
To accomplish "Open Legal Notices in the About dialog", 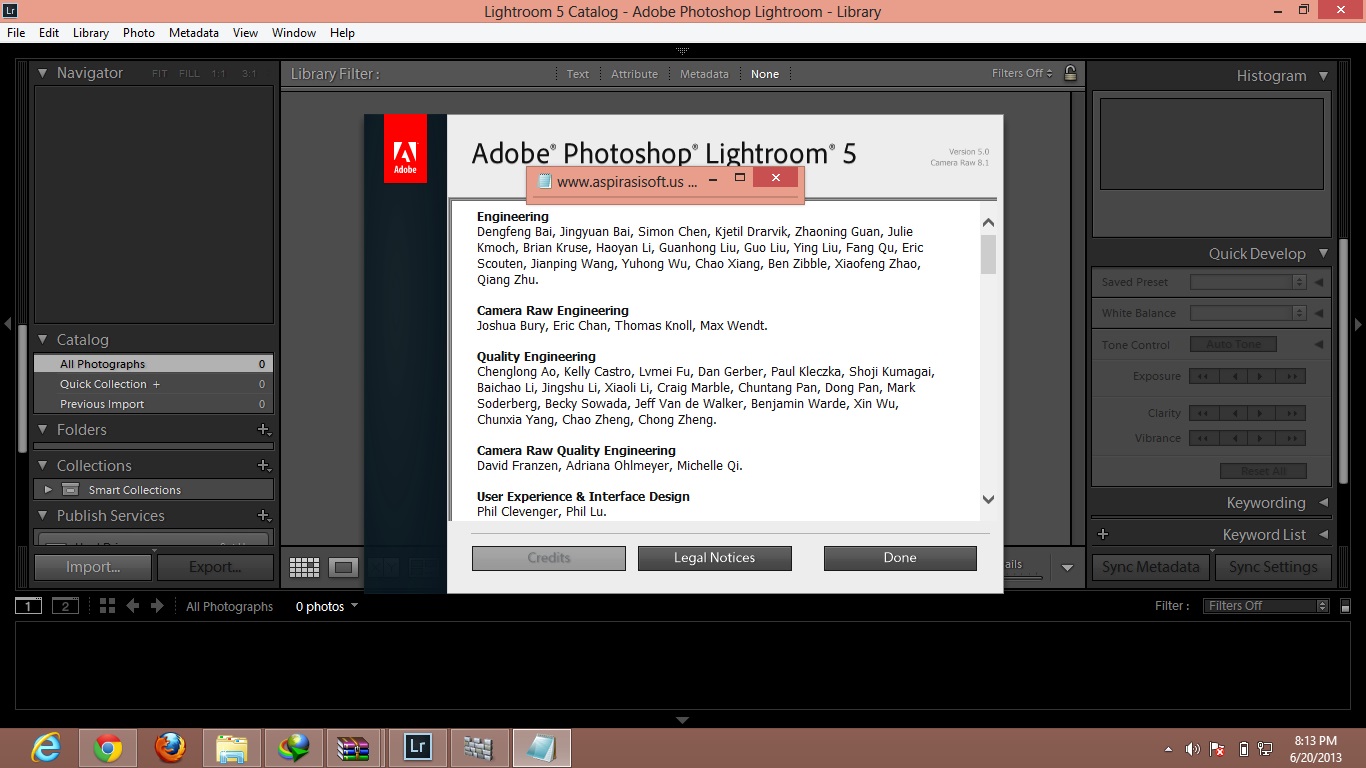I will point(715,558).
